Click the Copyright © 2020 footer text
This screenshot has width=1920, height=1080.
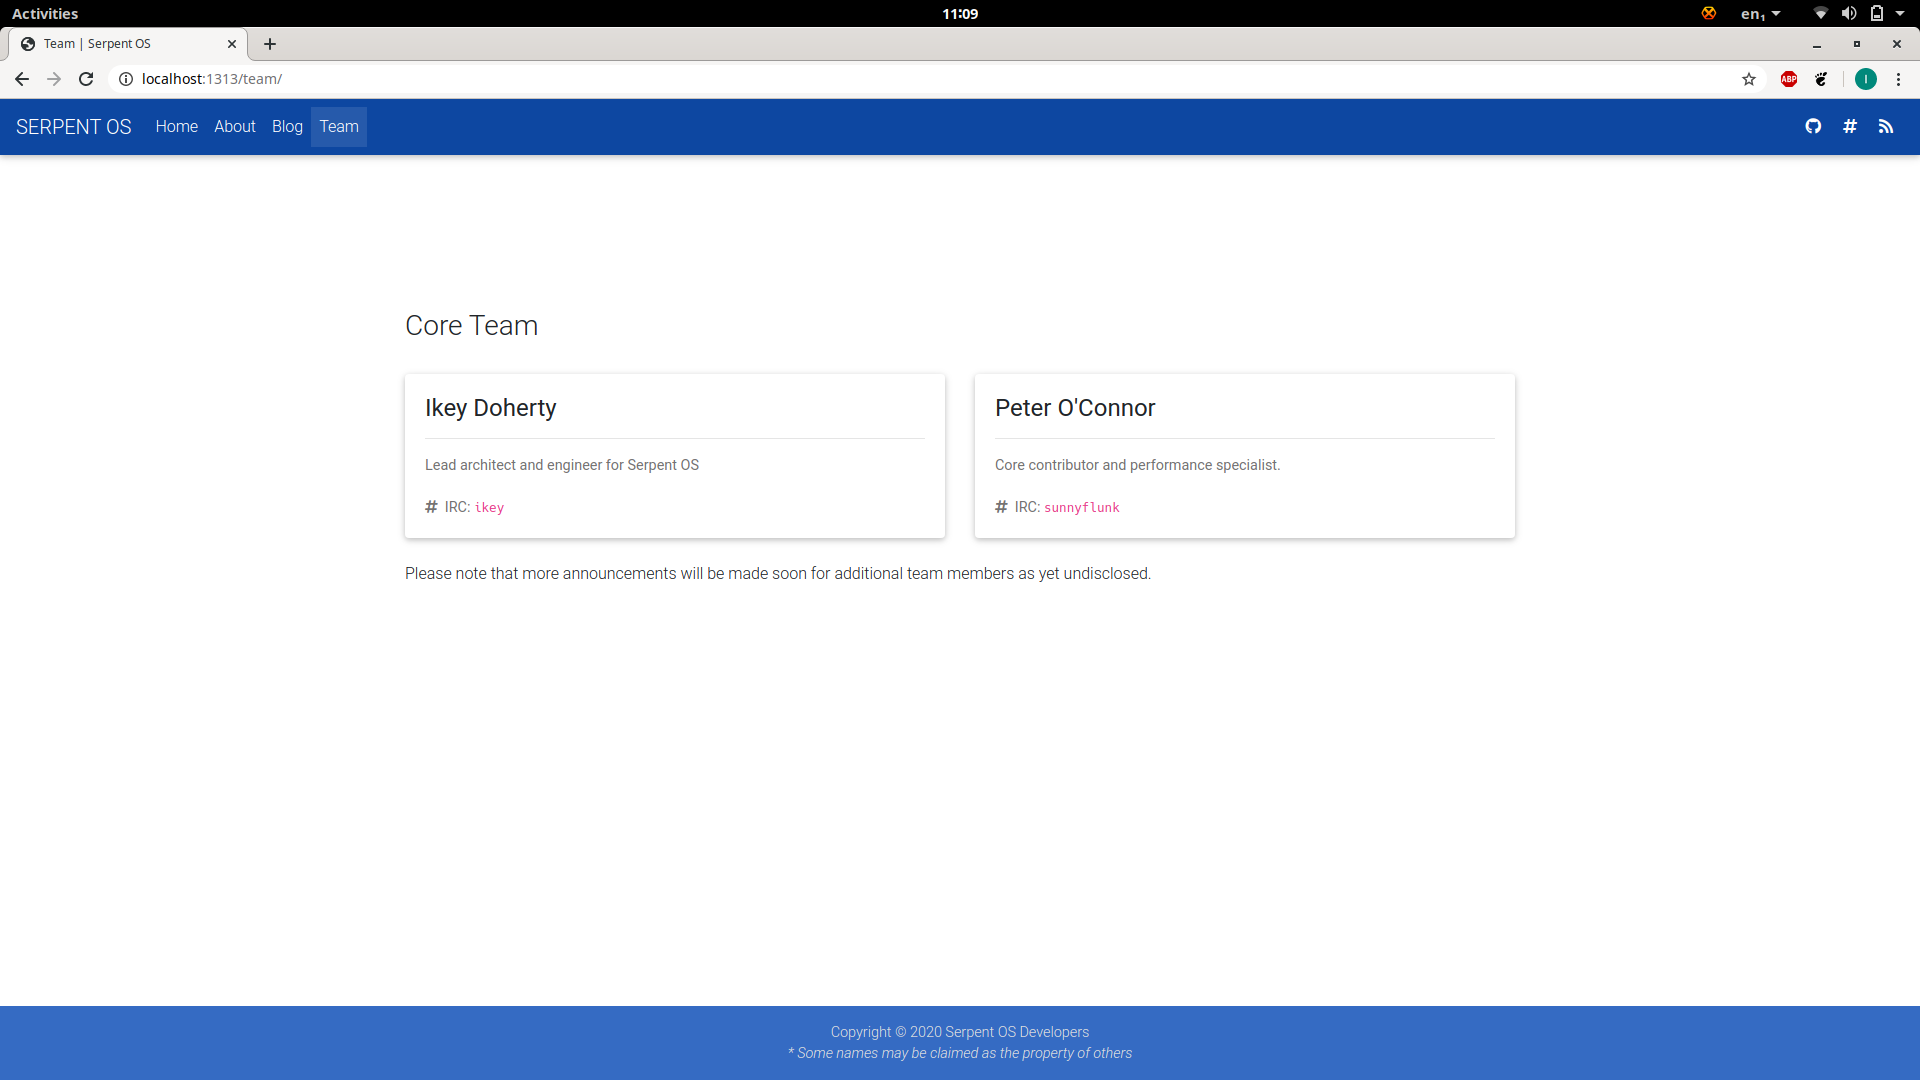(960, 1032)
